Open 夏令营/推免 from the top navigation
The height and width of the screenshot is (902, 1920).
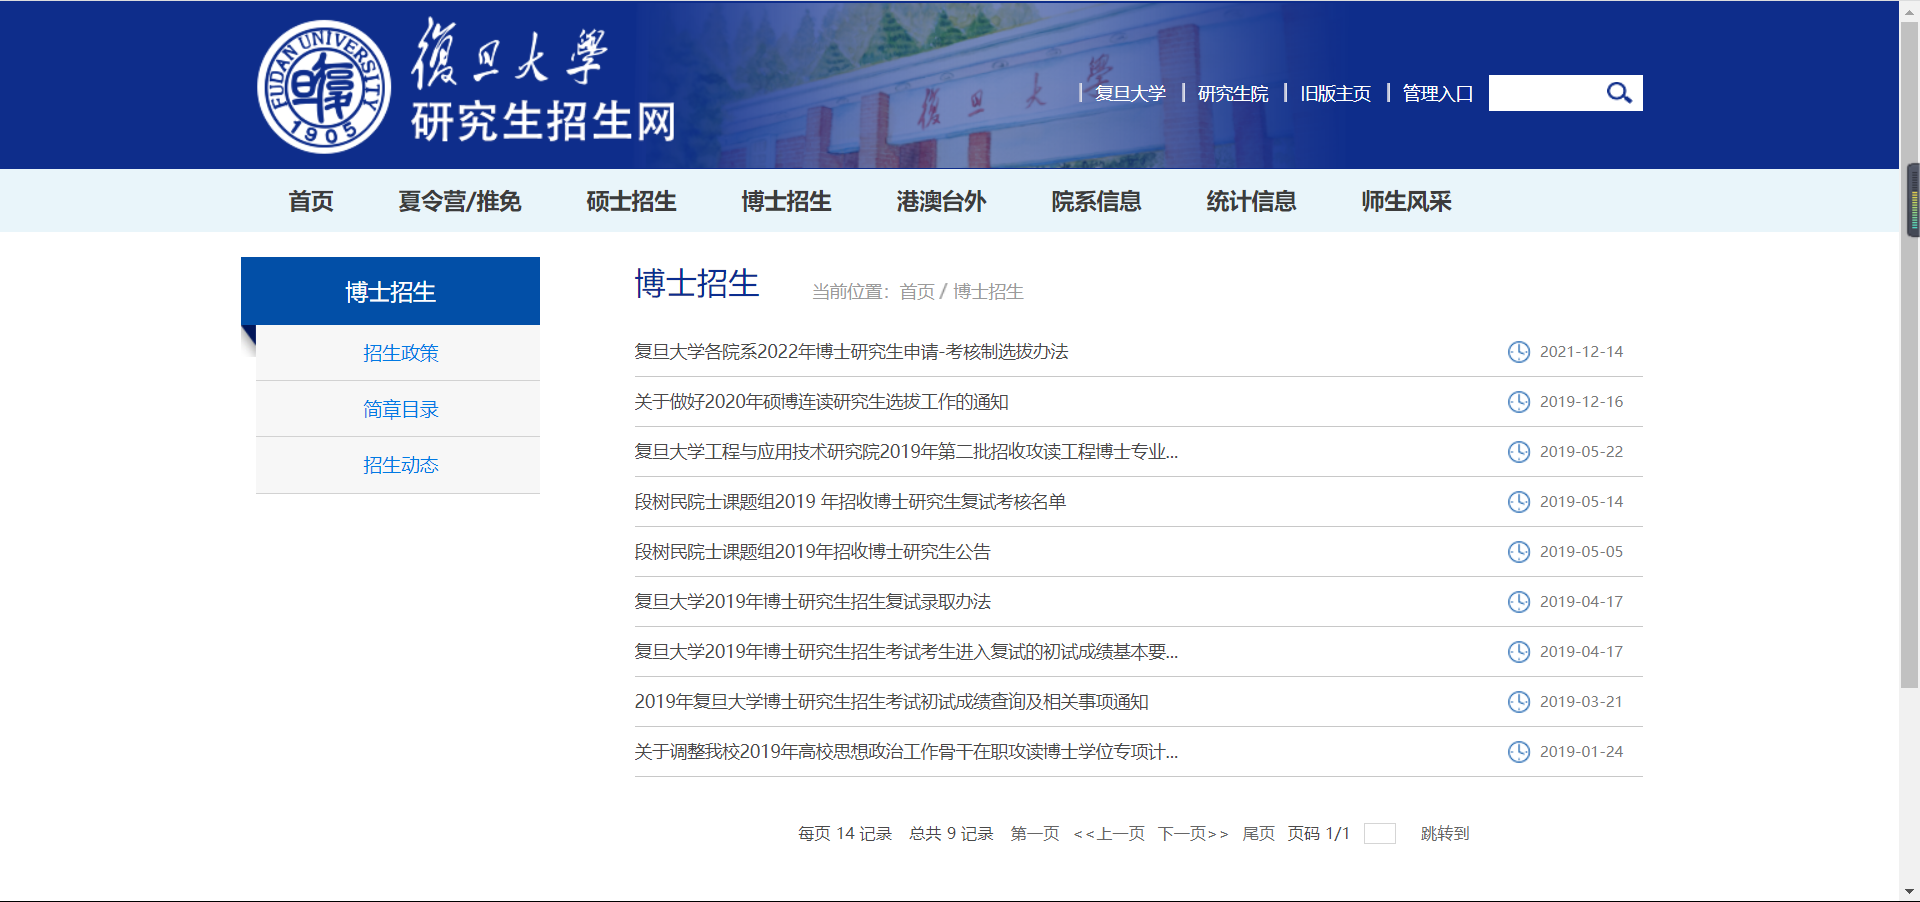point(460,201)
